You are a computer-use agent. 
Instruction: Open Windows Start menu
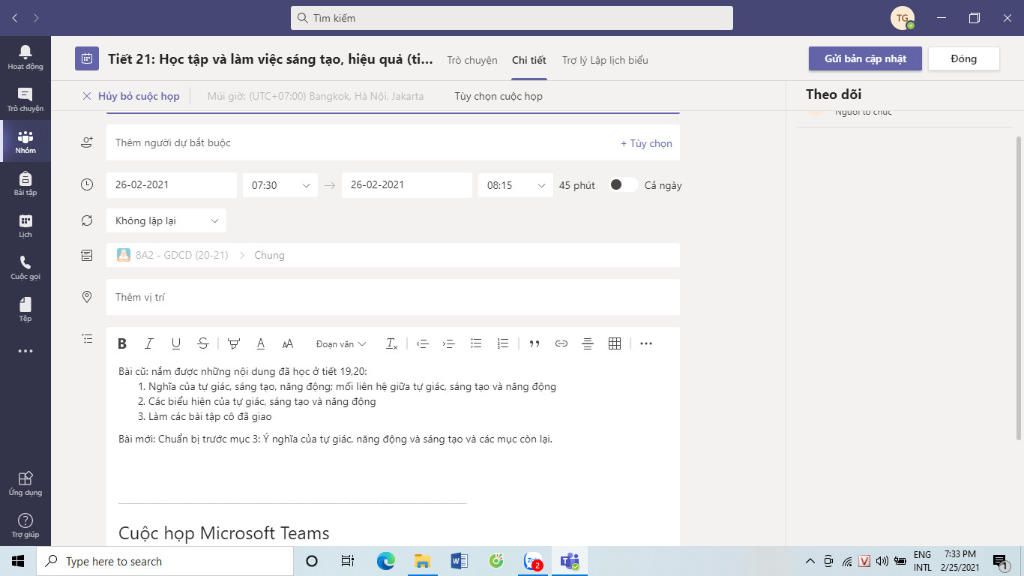pyautogui.click(x=18, y=561)
